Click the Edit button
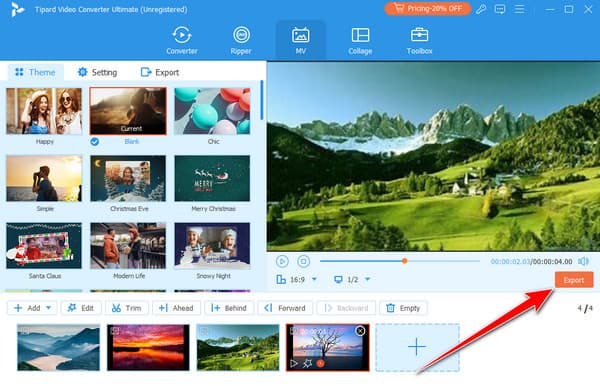600x386 pixels. point(81,308)
